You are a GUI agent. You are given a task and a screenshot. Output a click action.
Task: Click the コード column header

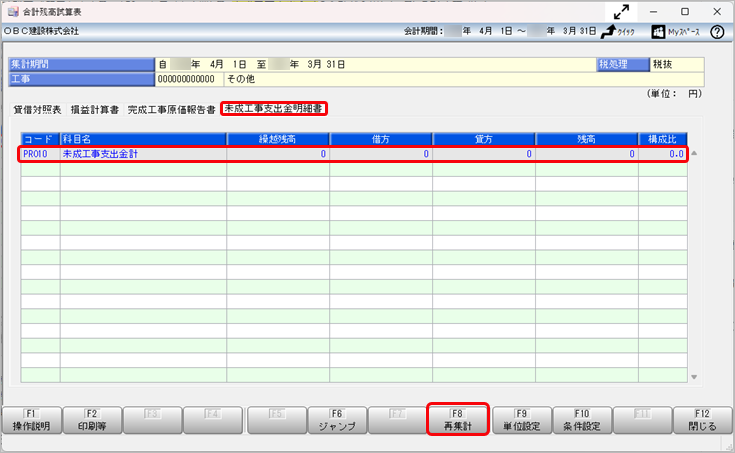(x=40, y=139)
